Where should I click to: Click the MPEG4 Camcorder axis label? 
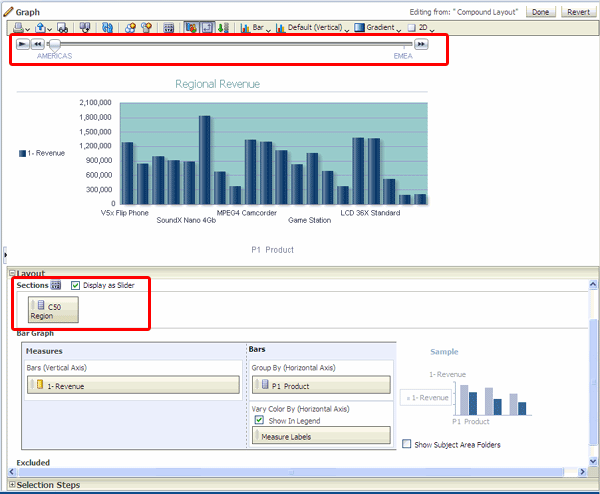[246, 213]
